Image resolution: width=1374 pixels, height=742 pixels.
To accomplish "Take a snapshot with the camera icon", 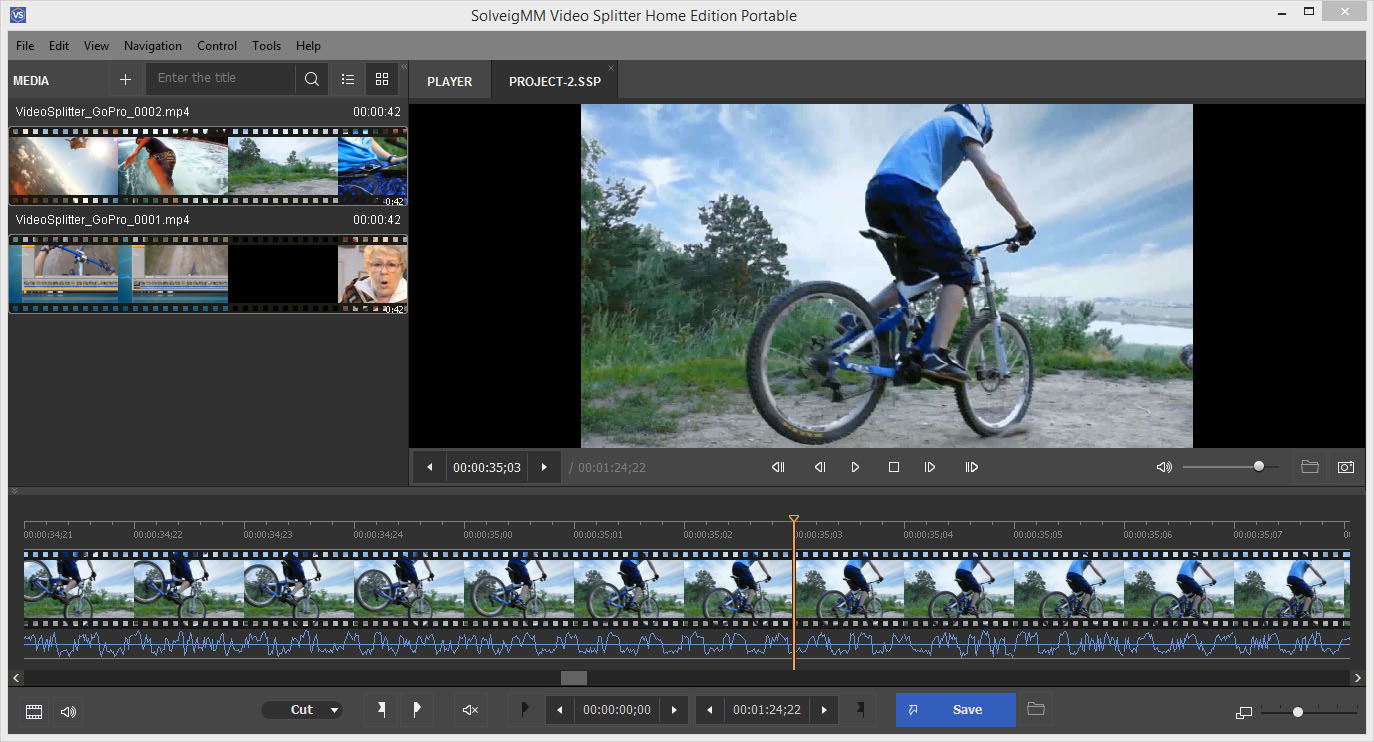I will [1346, 467].
